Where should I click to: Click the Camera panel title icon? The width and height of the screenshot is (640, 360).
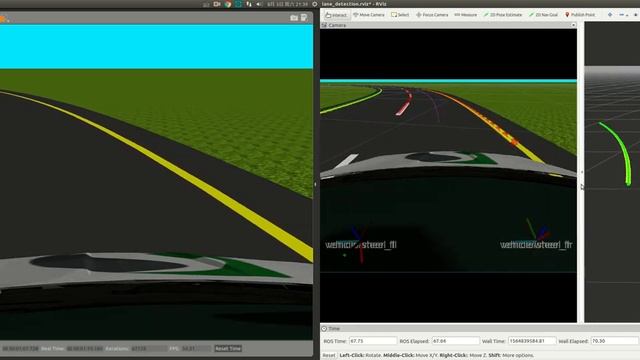tap(324, 25)
